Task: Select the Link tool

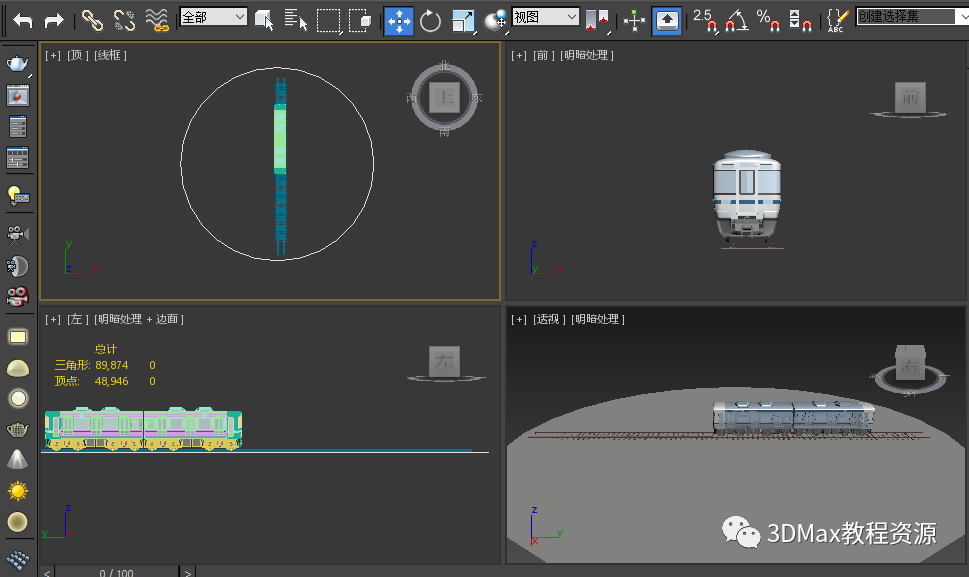Action: point(92,20)
